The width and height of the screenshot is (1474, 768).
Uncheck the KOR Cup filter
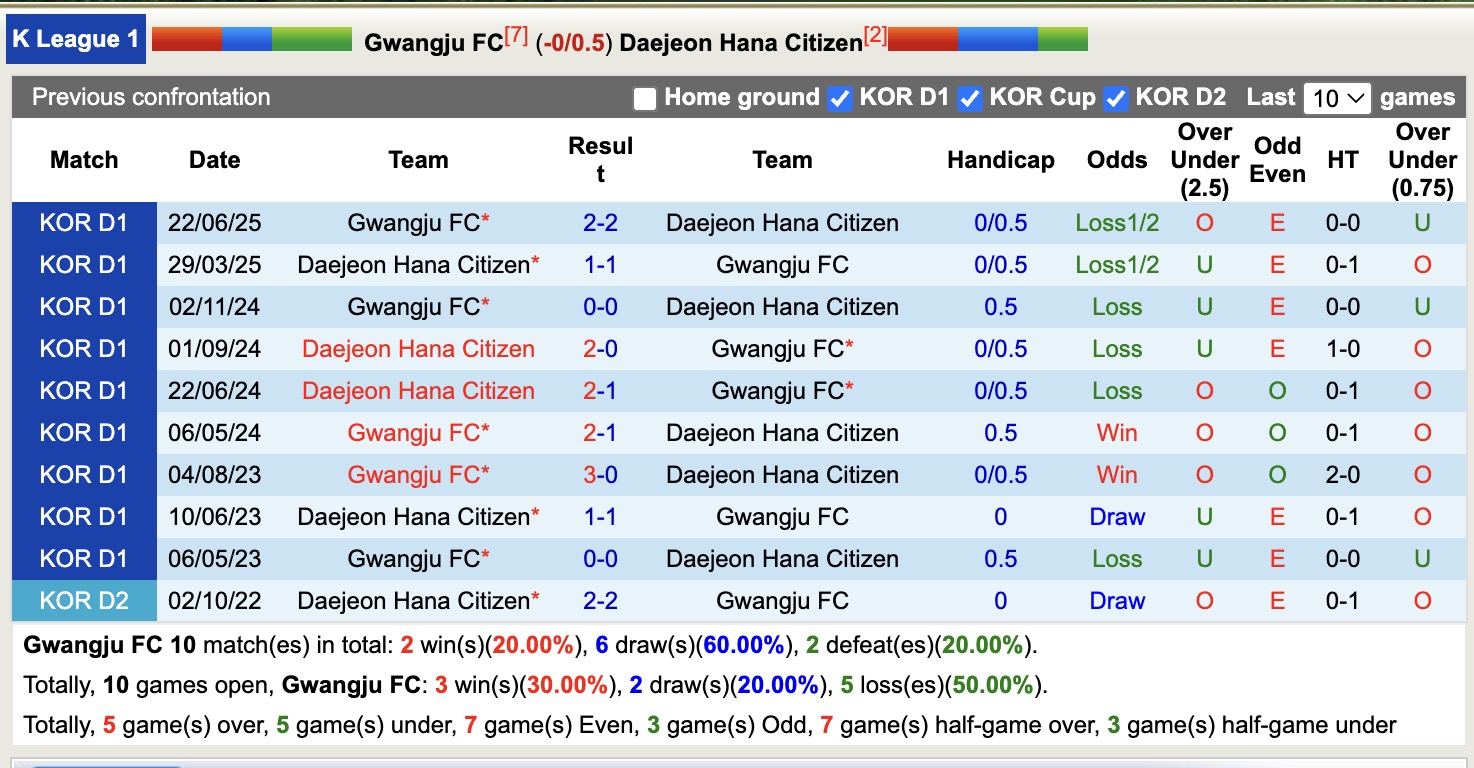968,98
